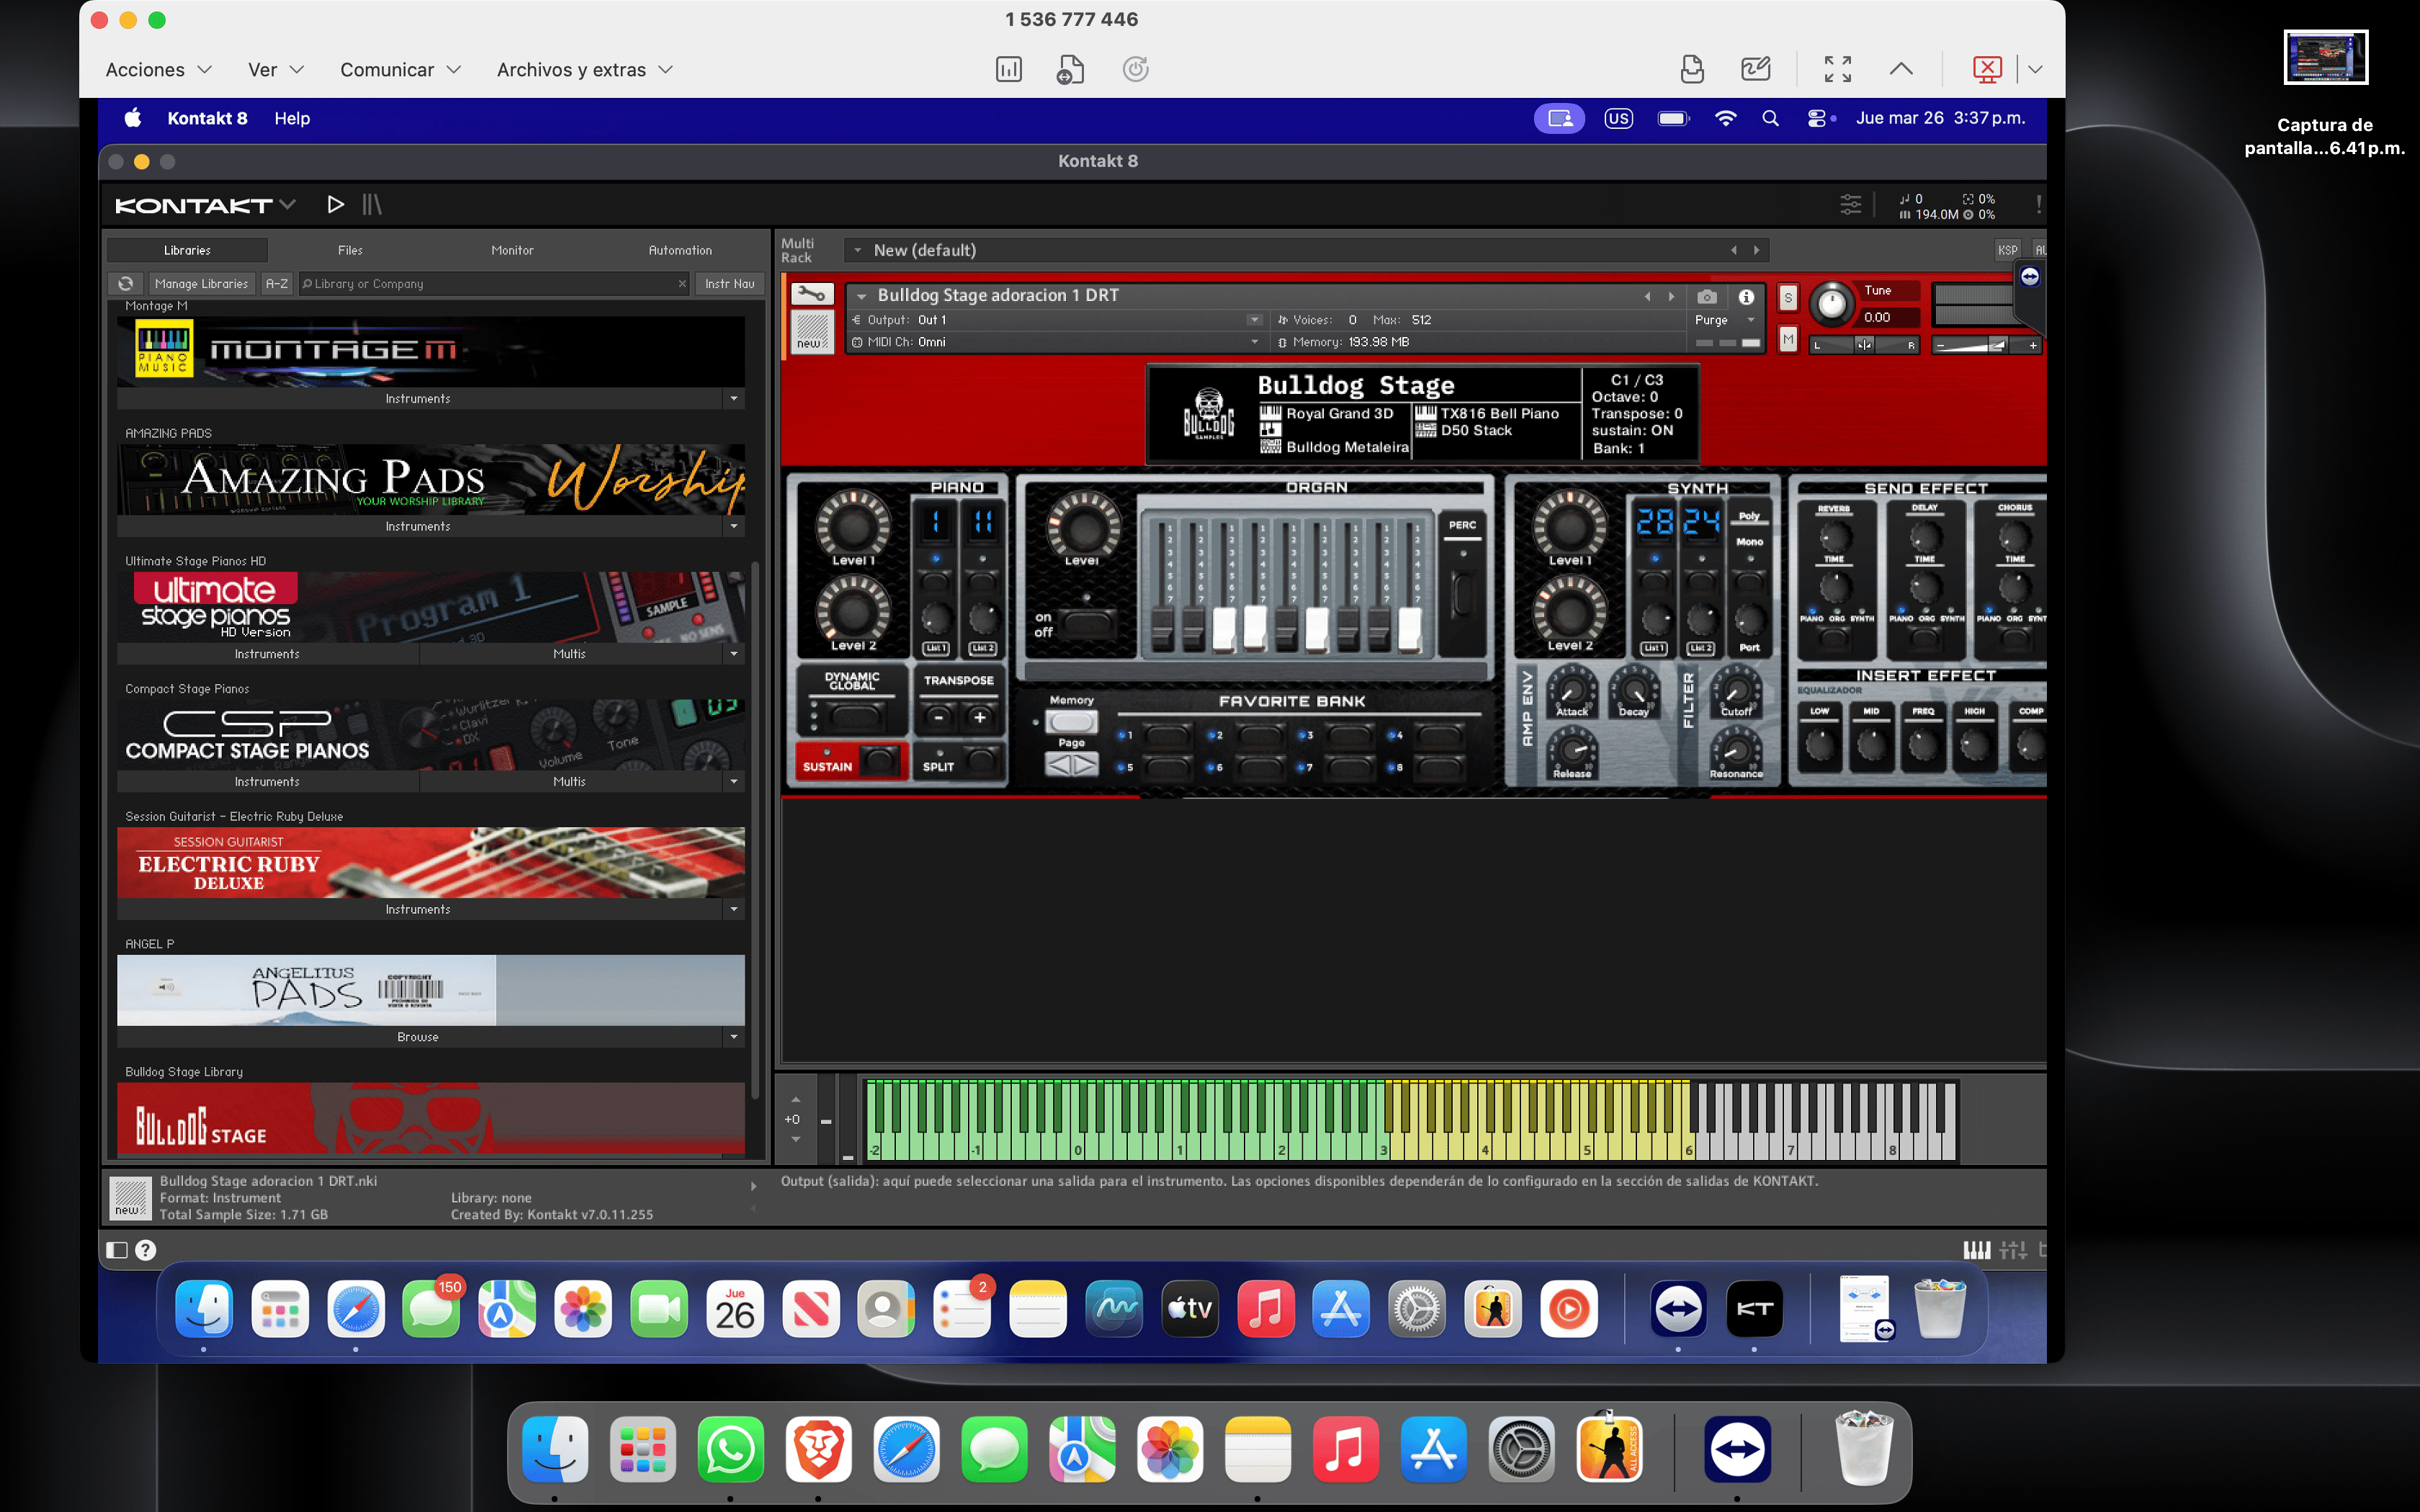Open Spotlight search in macOS menu bar
Screen dimensions: 2420x1512
(1770, 118)
